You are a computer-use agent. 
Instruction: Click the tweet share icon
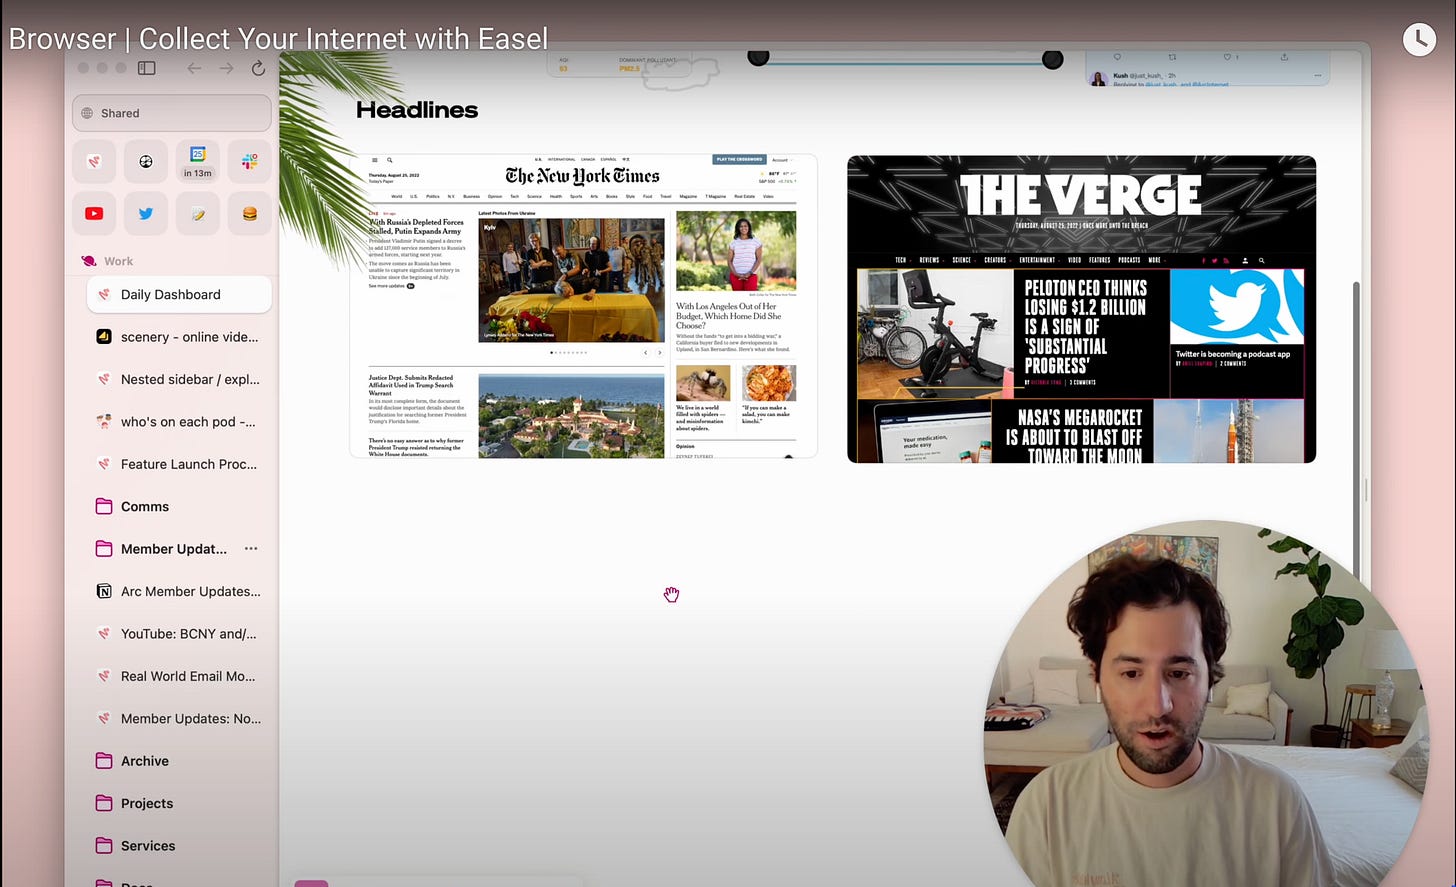(x=1284, y=57)
